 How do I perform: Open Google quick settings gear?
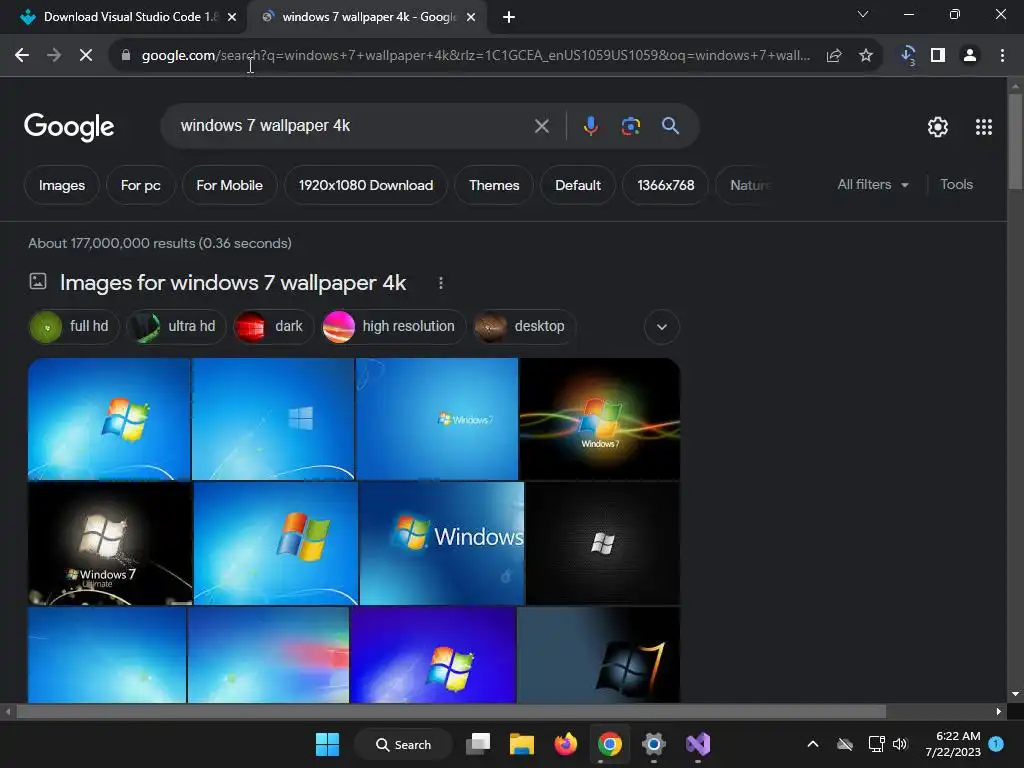pyautogui.click(x=938, y=127)
